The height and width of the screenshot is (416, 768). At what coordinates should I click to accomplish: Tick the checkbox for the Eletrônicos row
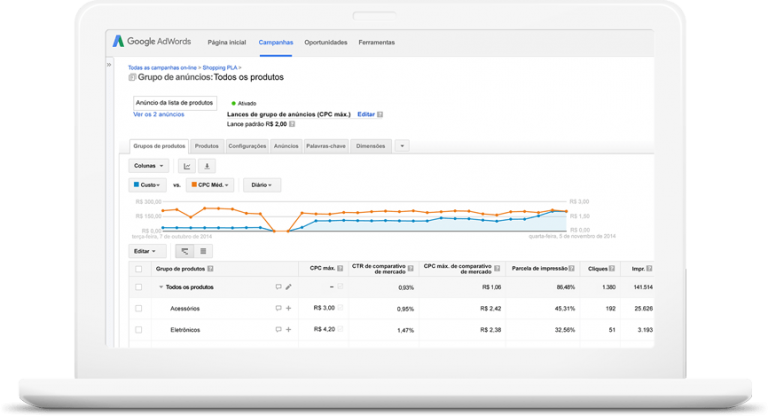pyautogui.click(x=139, y=330)
